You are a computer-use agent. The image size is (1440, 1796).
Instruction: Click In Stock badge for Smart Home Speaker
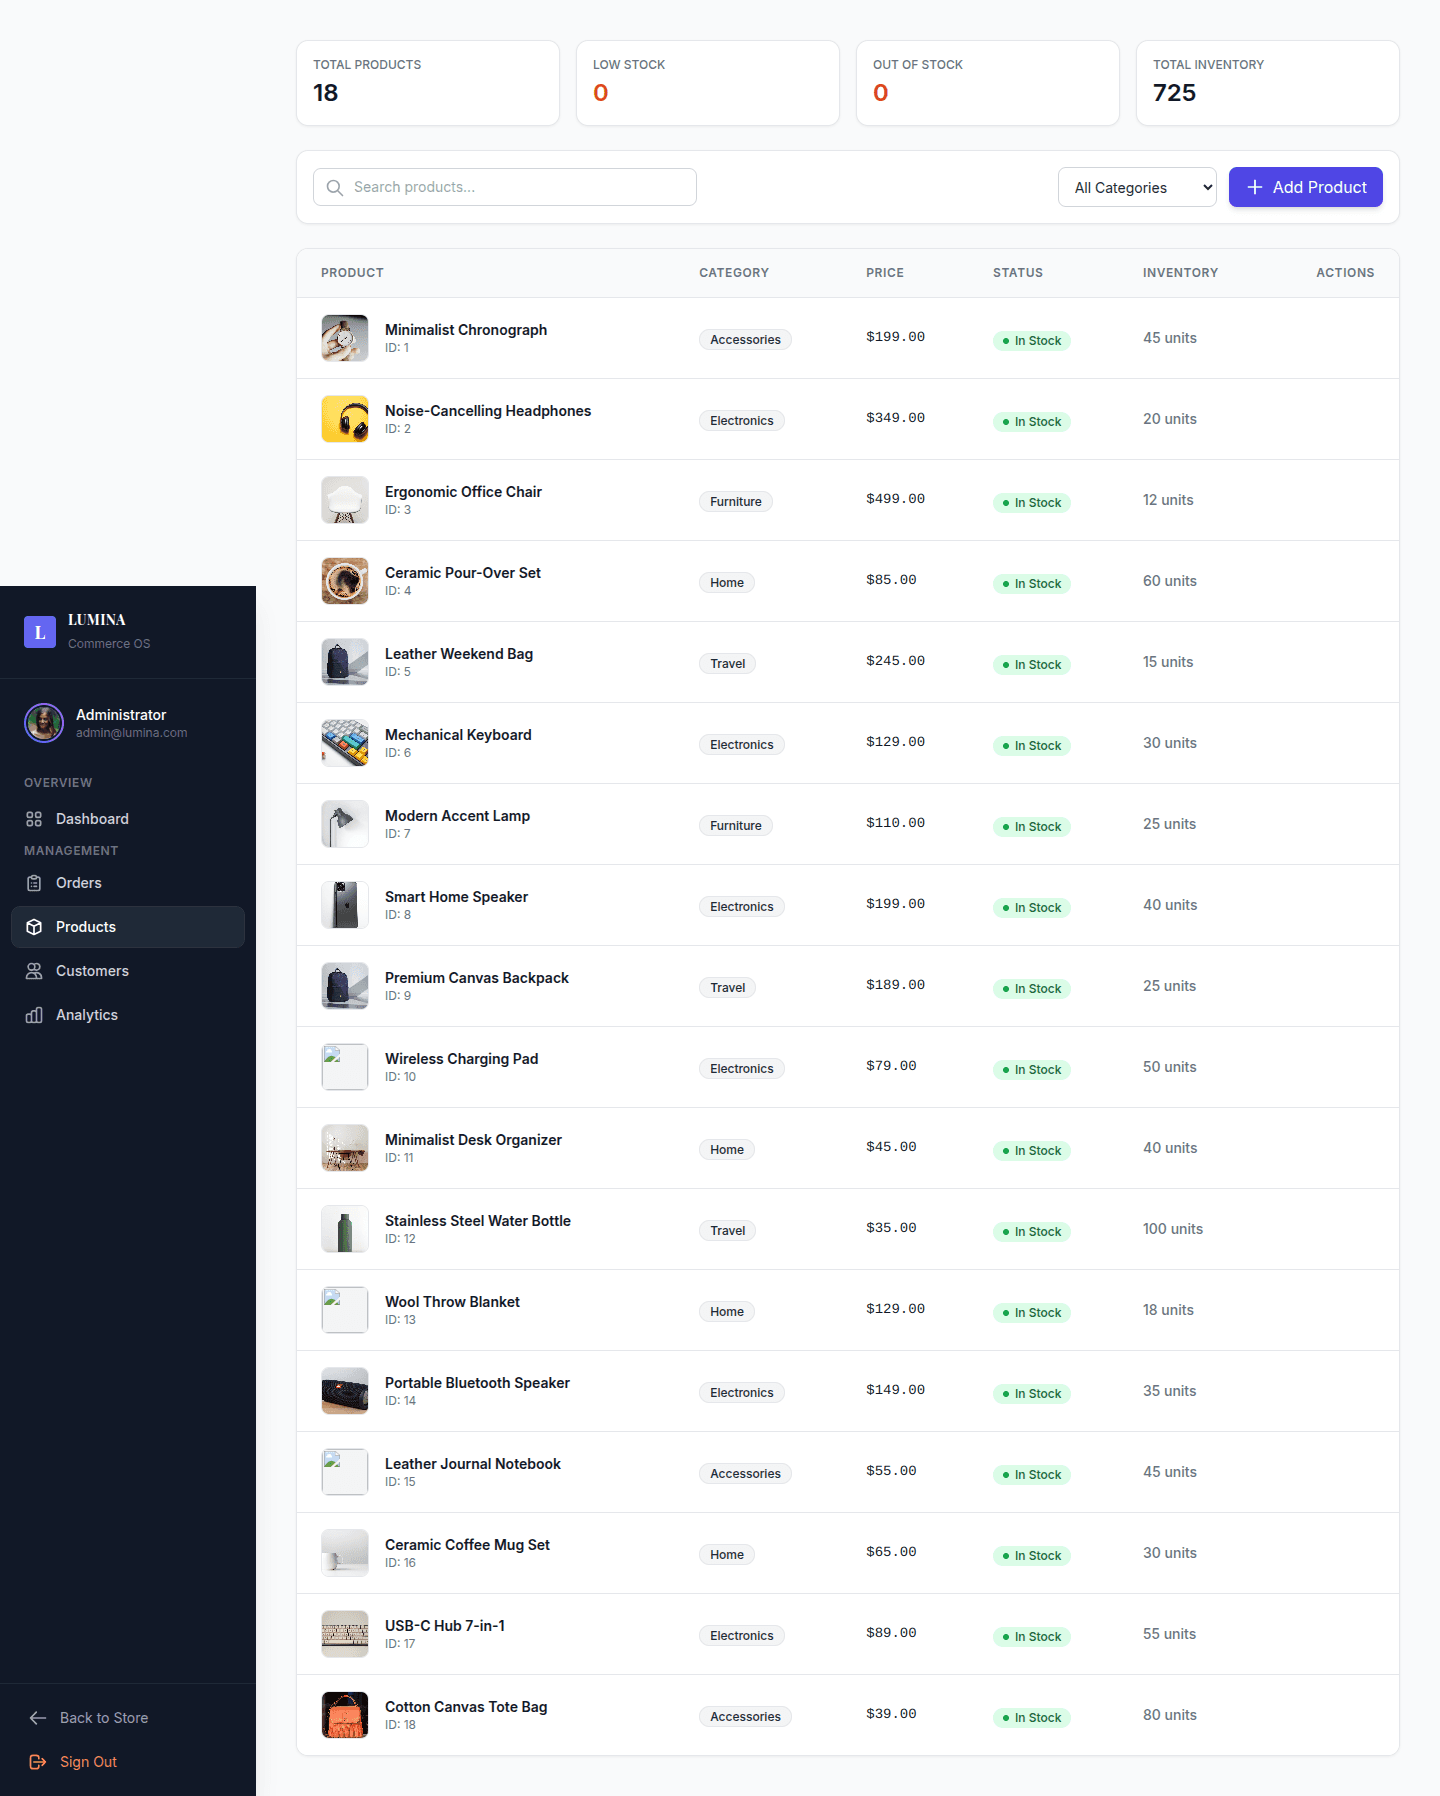click(x=1032, y=908)
